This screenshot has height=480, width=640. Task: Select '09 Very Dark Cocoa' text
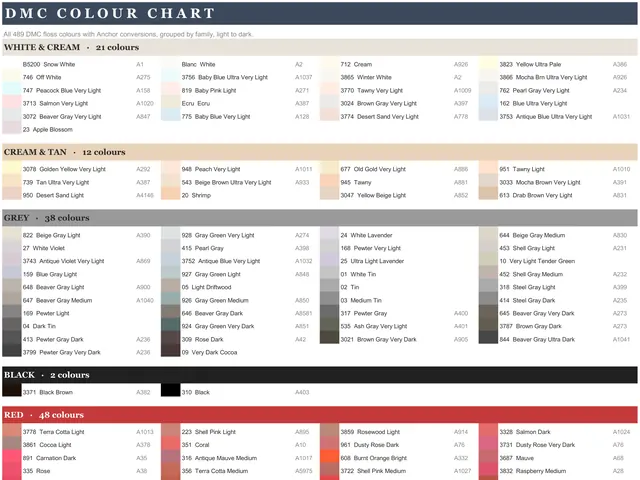[209, 352]
